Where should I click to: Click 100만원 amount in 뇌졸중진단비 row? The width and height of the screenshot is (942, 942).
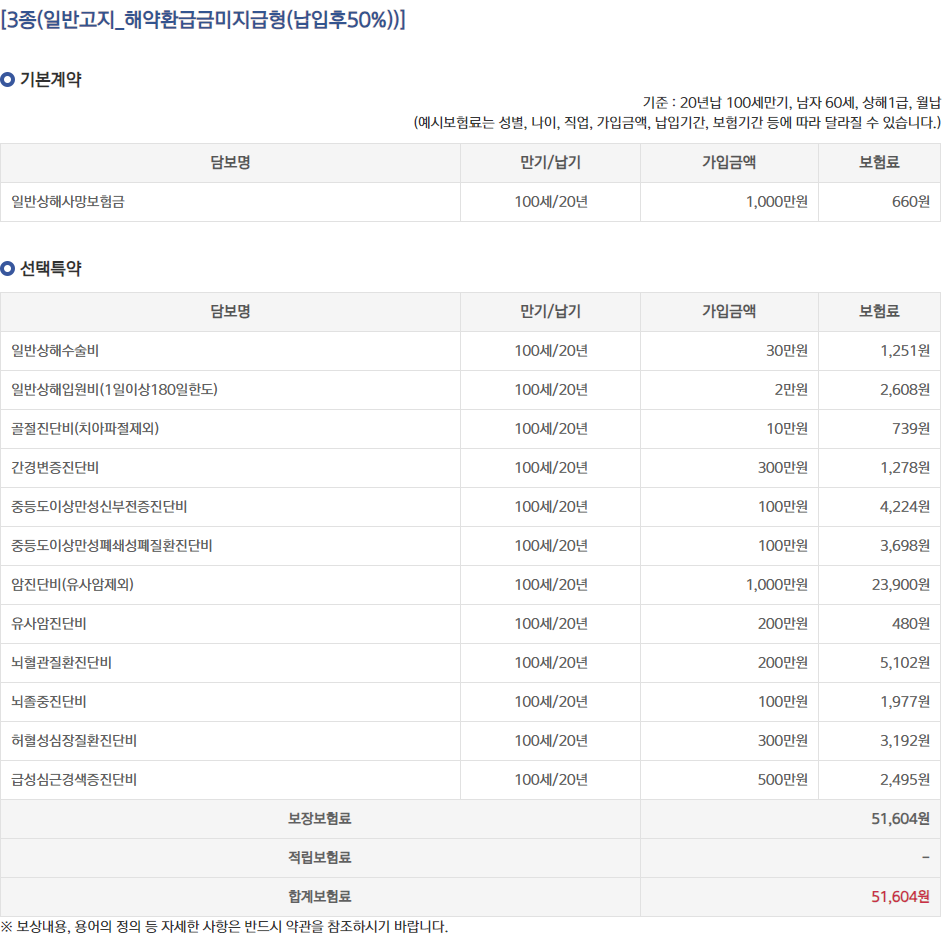pos(783,702)
